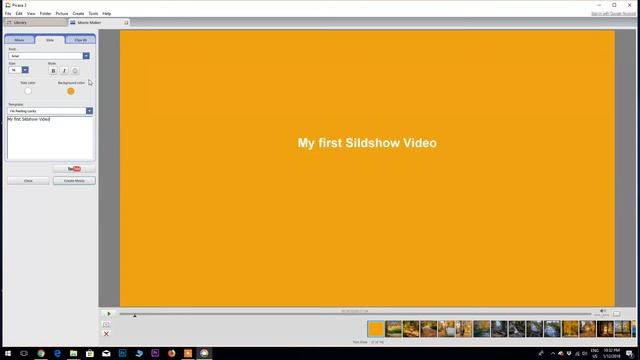Open Task View in taskbar
Viewport: 640px width, 360px height.
[x=24, y=353]
